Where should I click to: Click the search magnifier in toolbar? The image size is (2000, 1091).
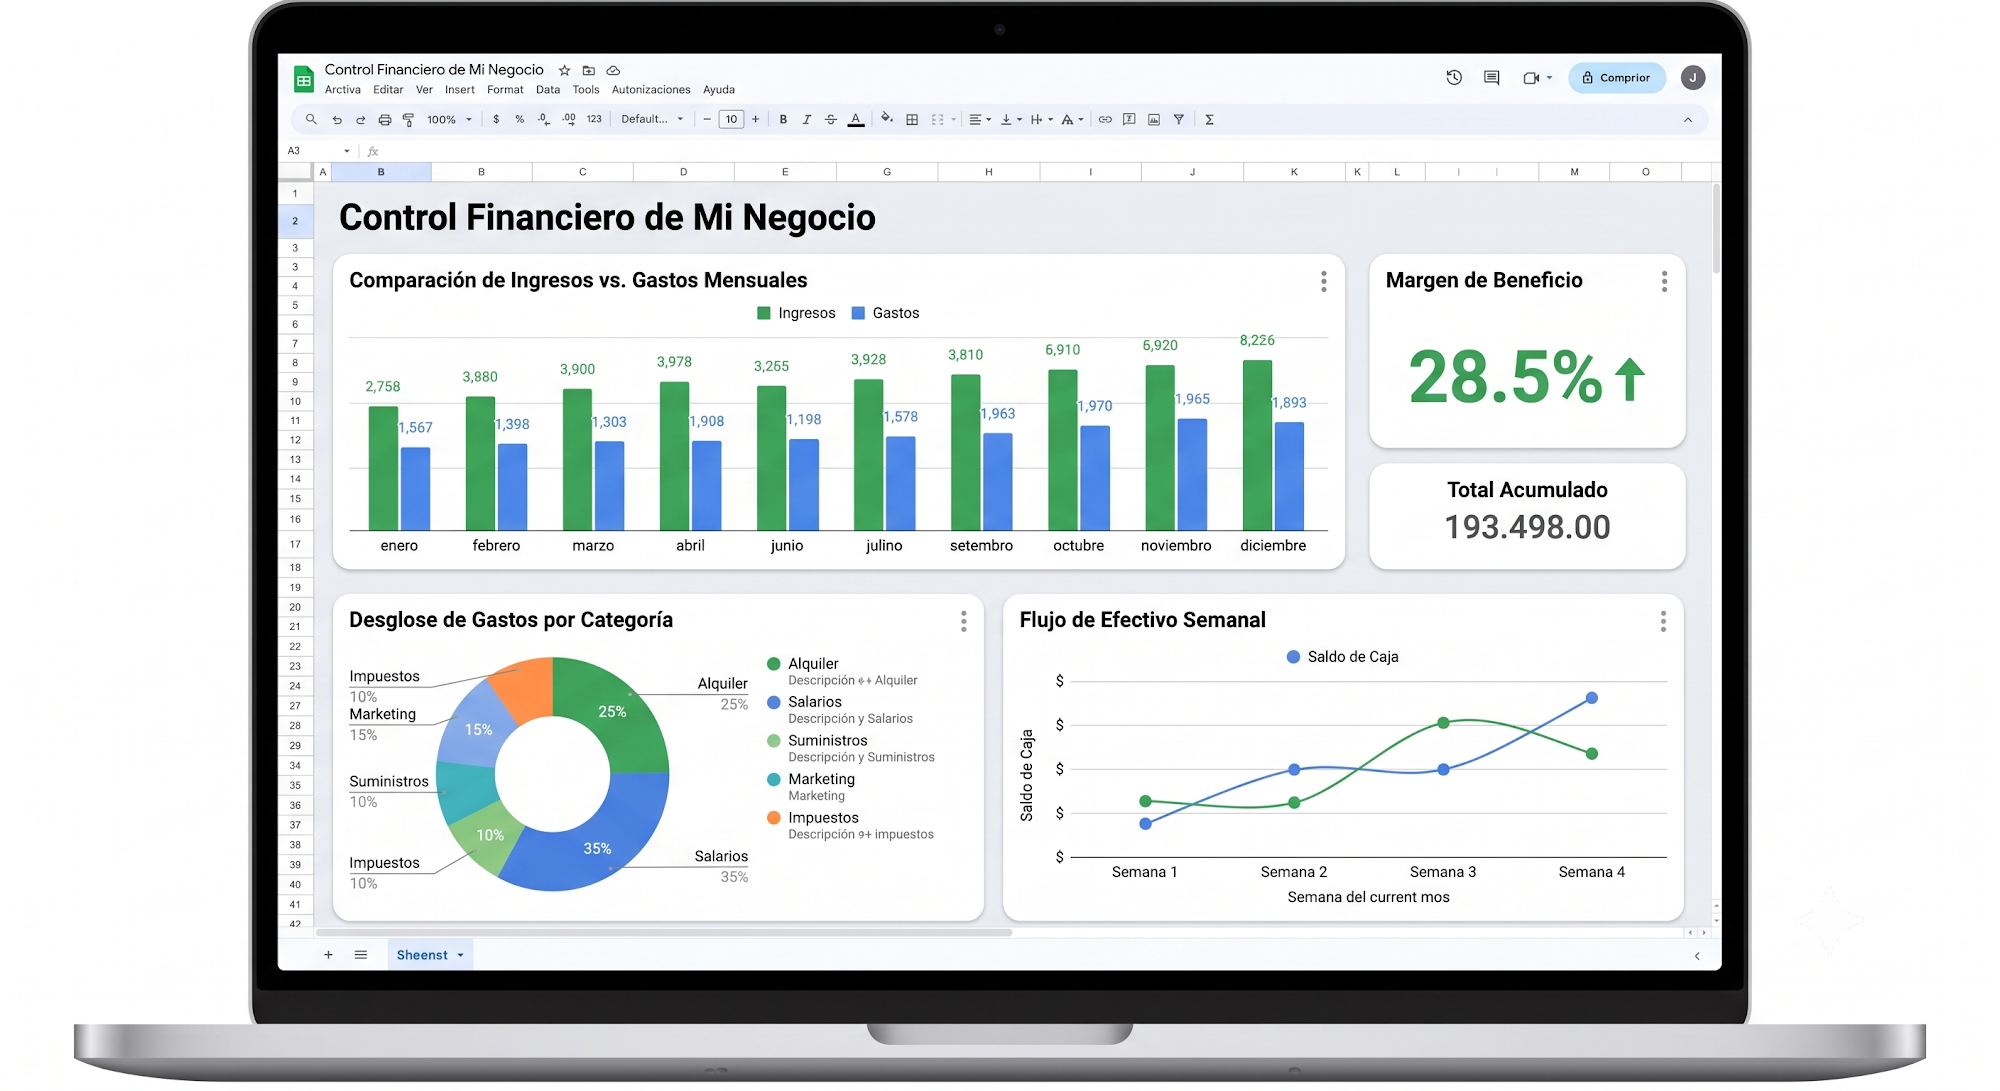(311, 119)
